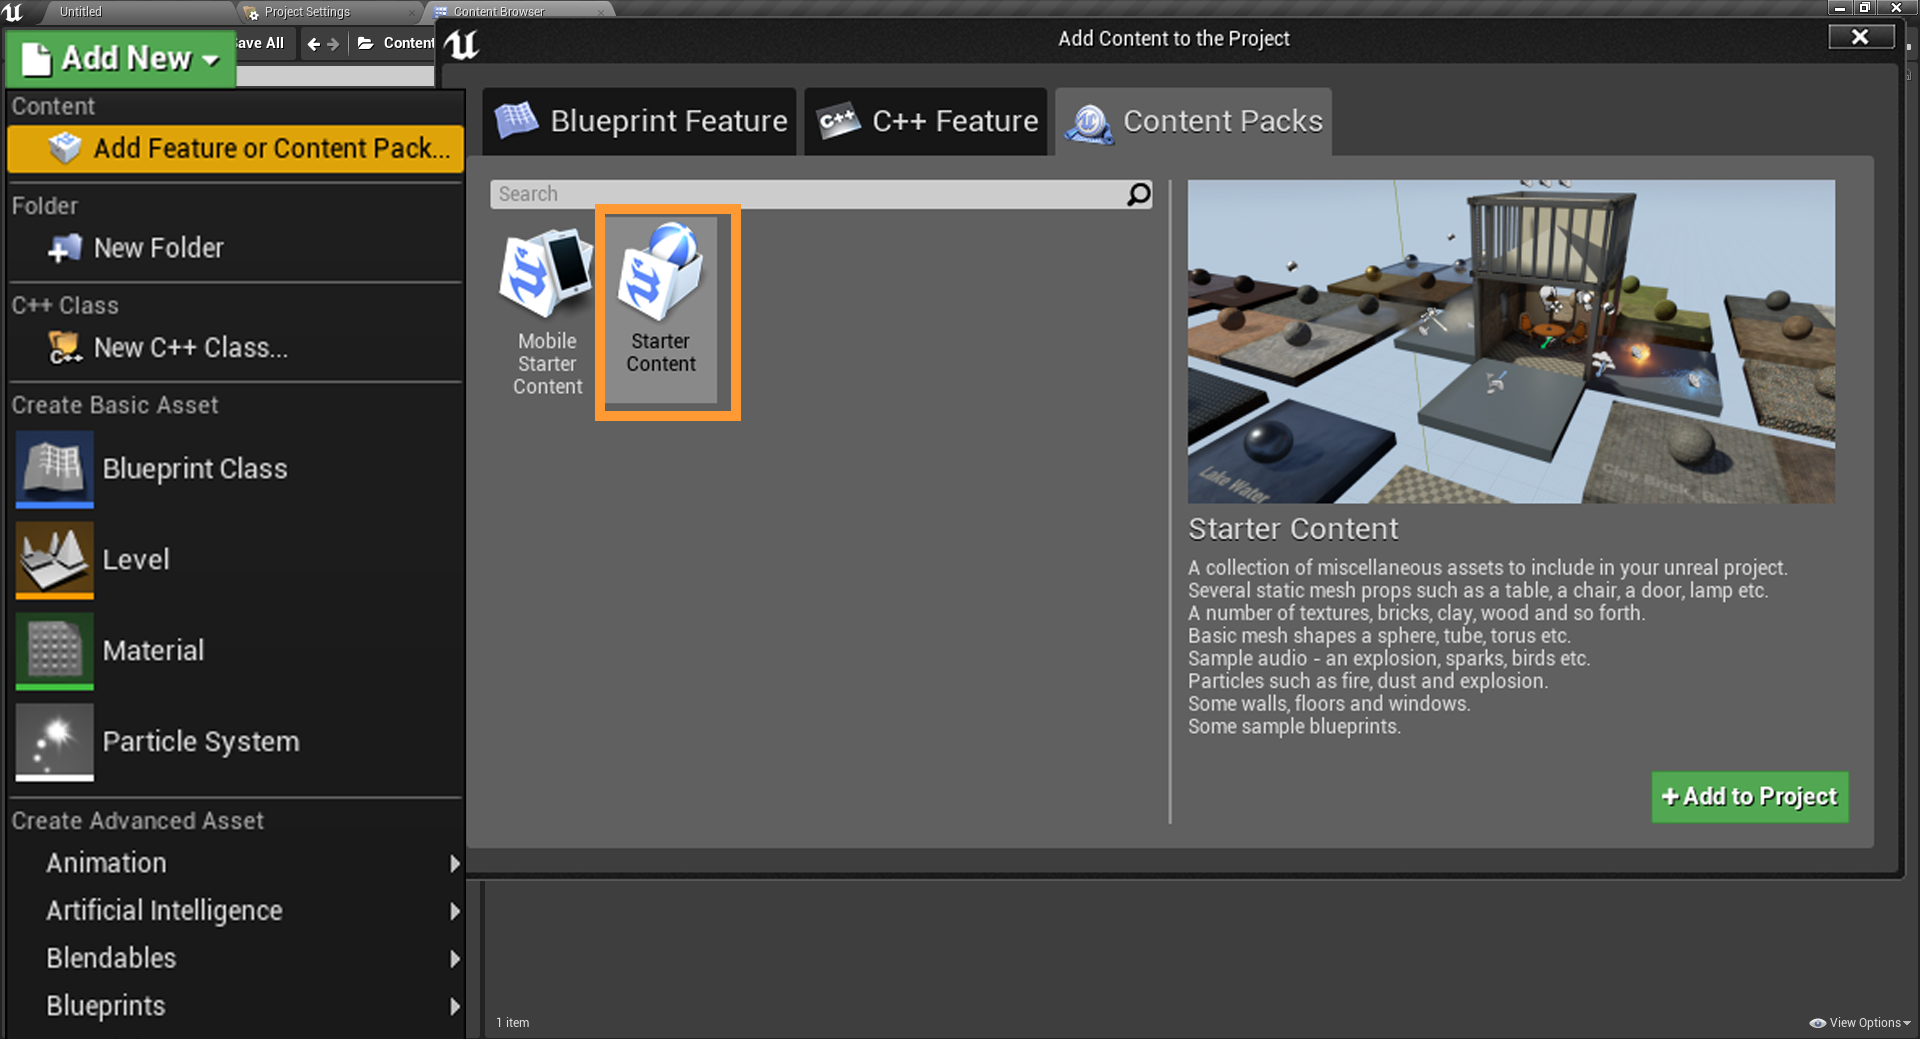
Task: Click into the content pack Search field
Action: (x=805, y=194)
